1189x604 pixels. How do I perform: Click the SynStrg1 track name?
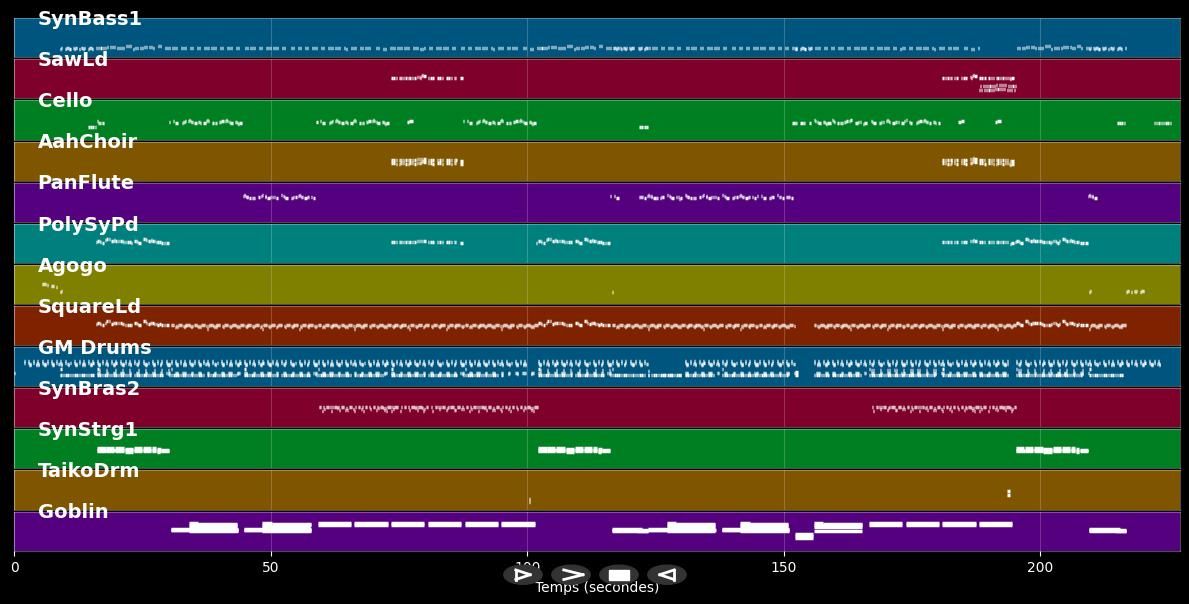click(x=88, y=430)
